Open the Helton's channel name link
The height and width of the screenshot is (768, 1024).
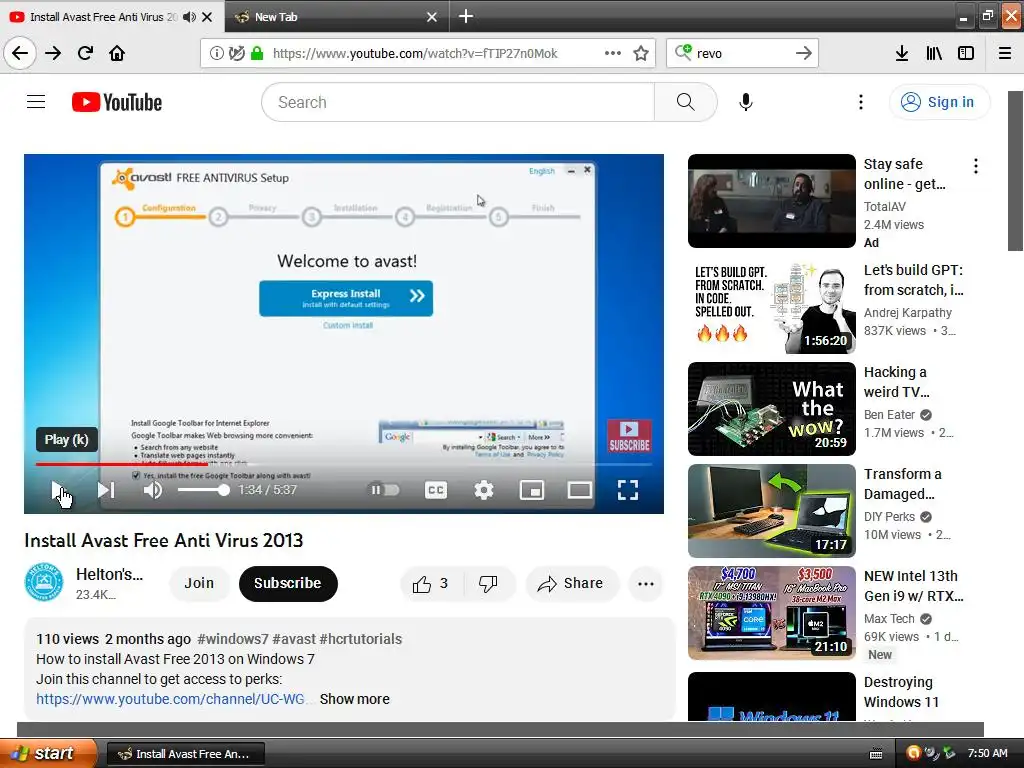(109, 575)
